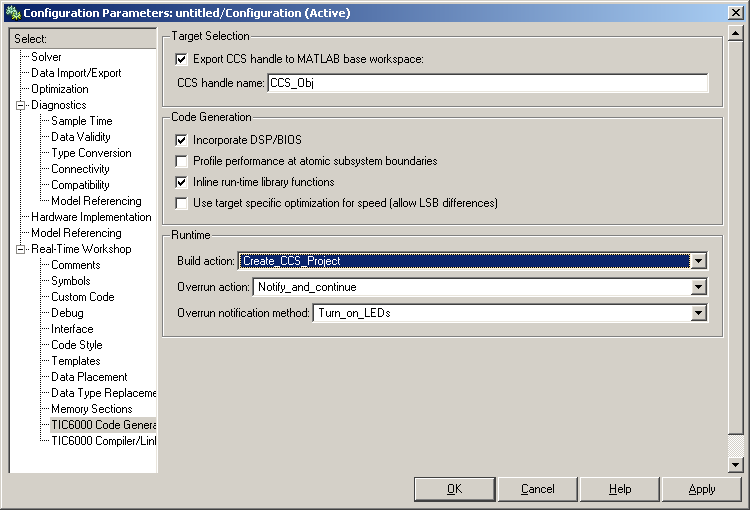Toggle Export CCS handle to MATLAB base workspace
Viewport: 750px width, 510px height.
pyautogui.click(x=181, y=59)
